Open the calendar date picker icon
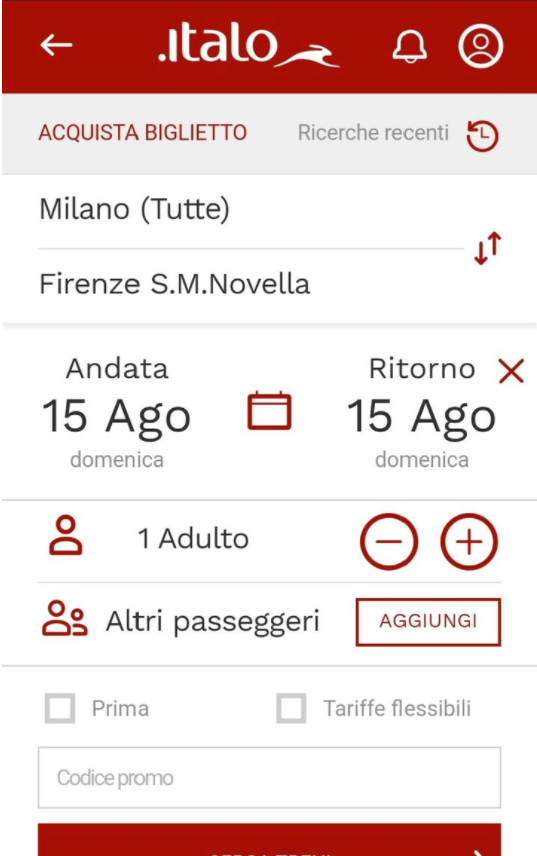537x856 pixels. 269,411
